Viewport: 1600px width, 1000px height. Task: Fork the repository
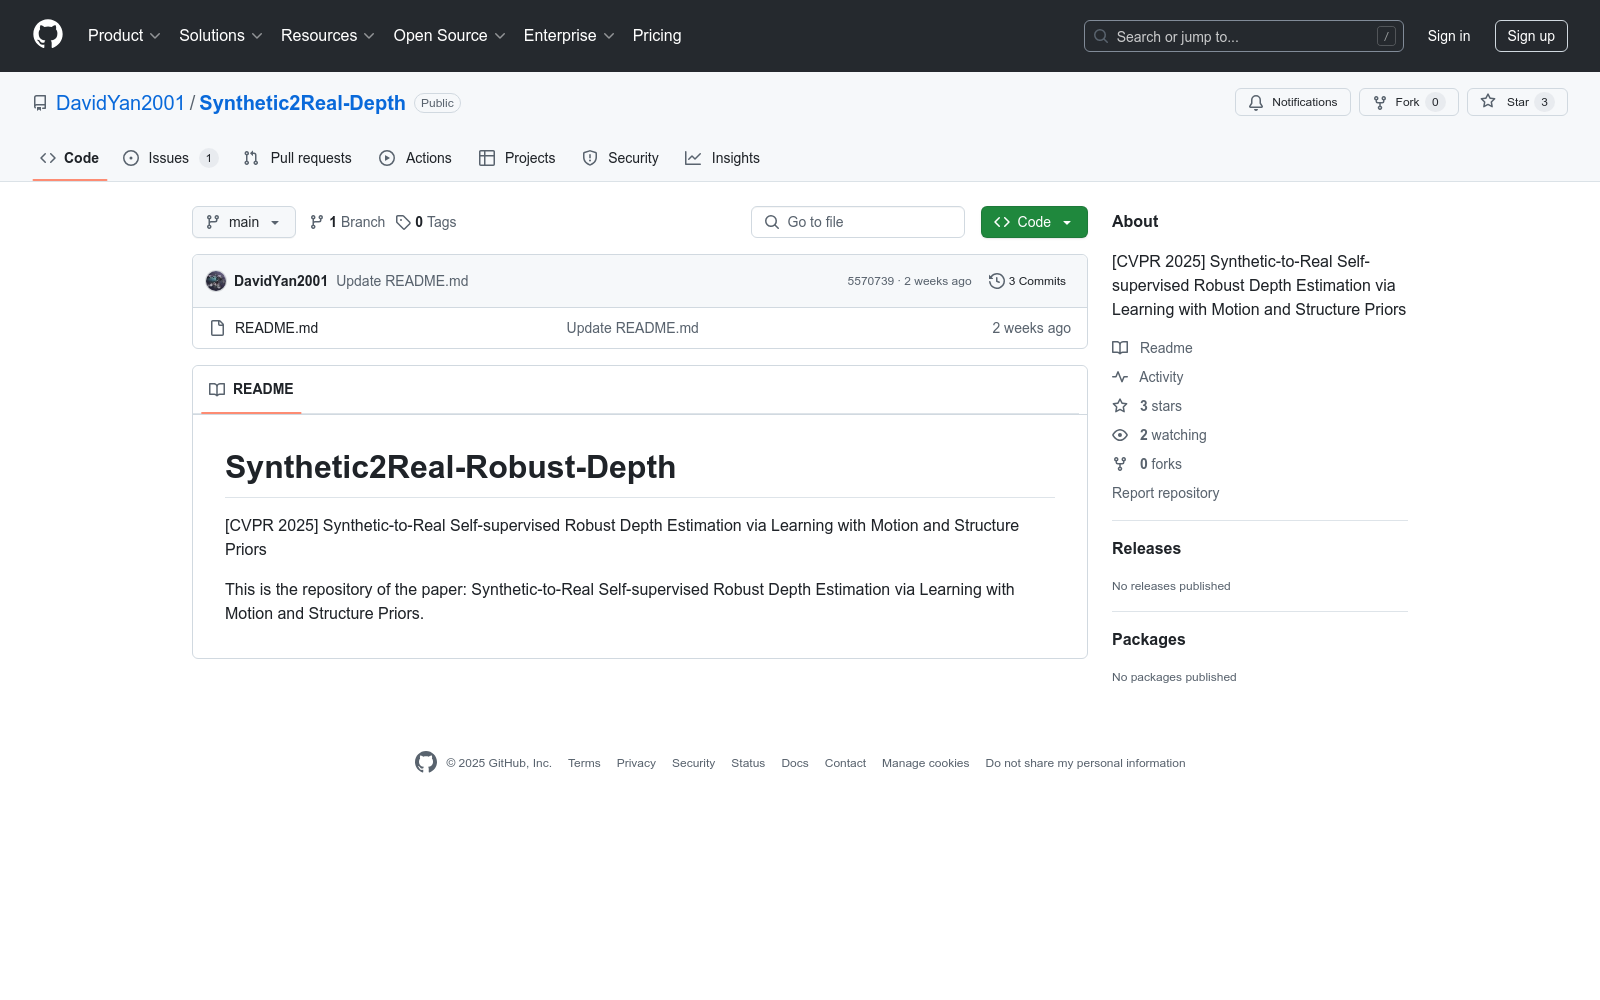(1408, 102)
